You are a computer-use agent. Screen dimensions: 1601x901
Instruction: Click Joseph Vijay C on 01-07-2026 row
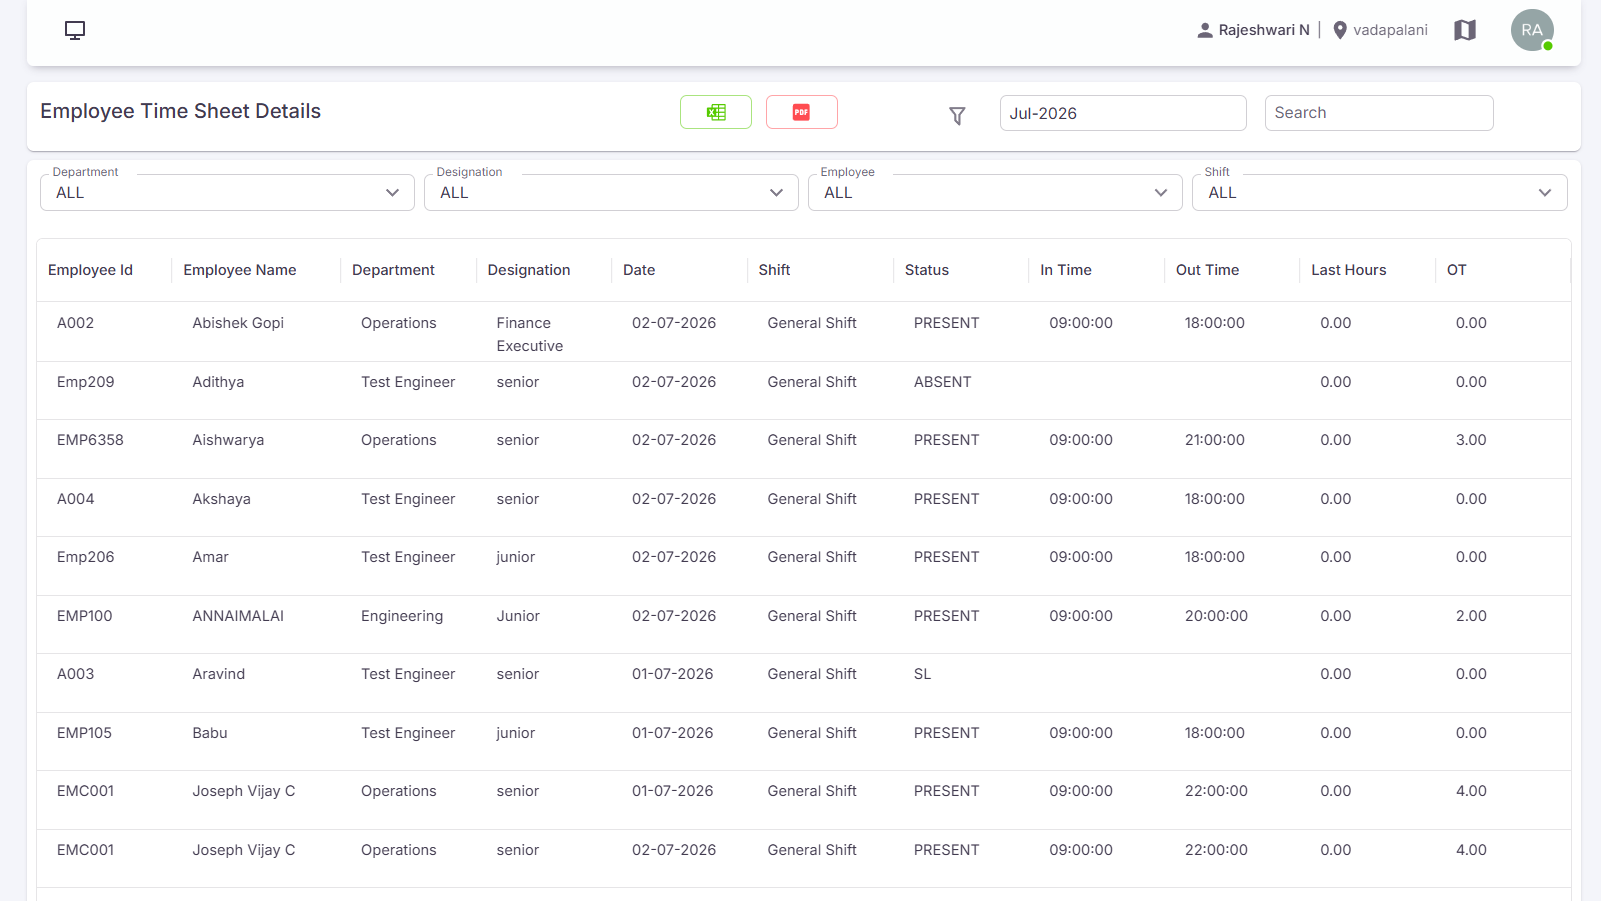pyautogui.click(x=243, y=791)
